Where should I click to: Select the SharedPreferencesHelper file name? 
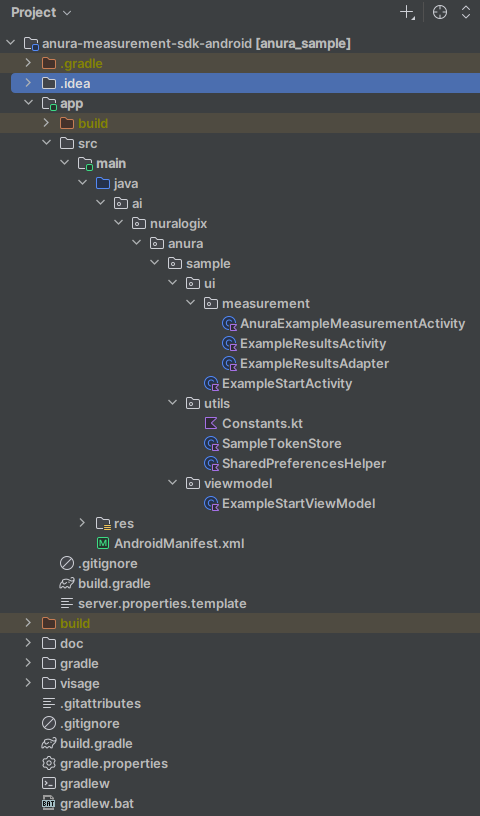pos(304,464)
